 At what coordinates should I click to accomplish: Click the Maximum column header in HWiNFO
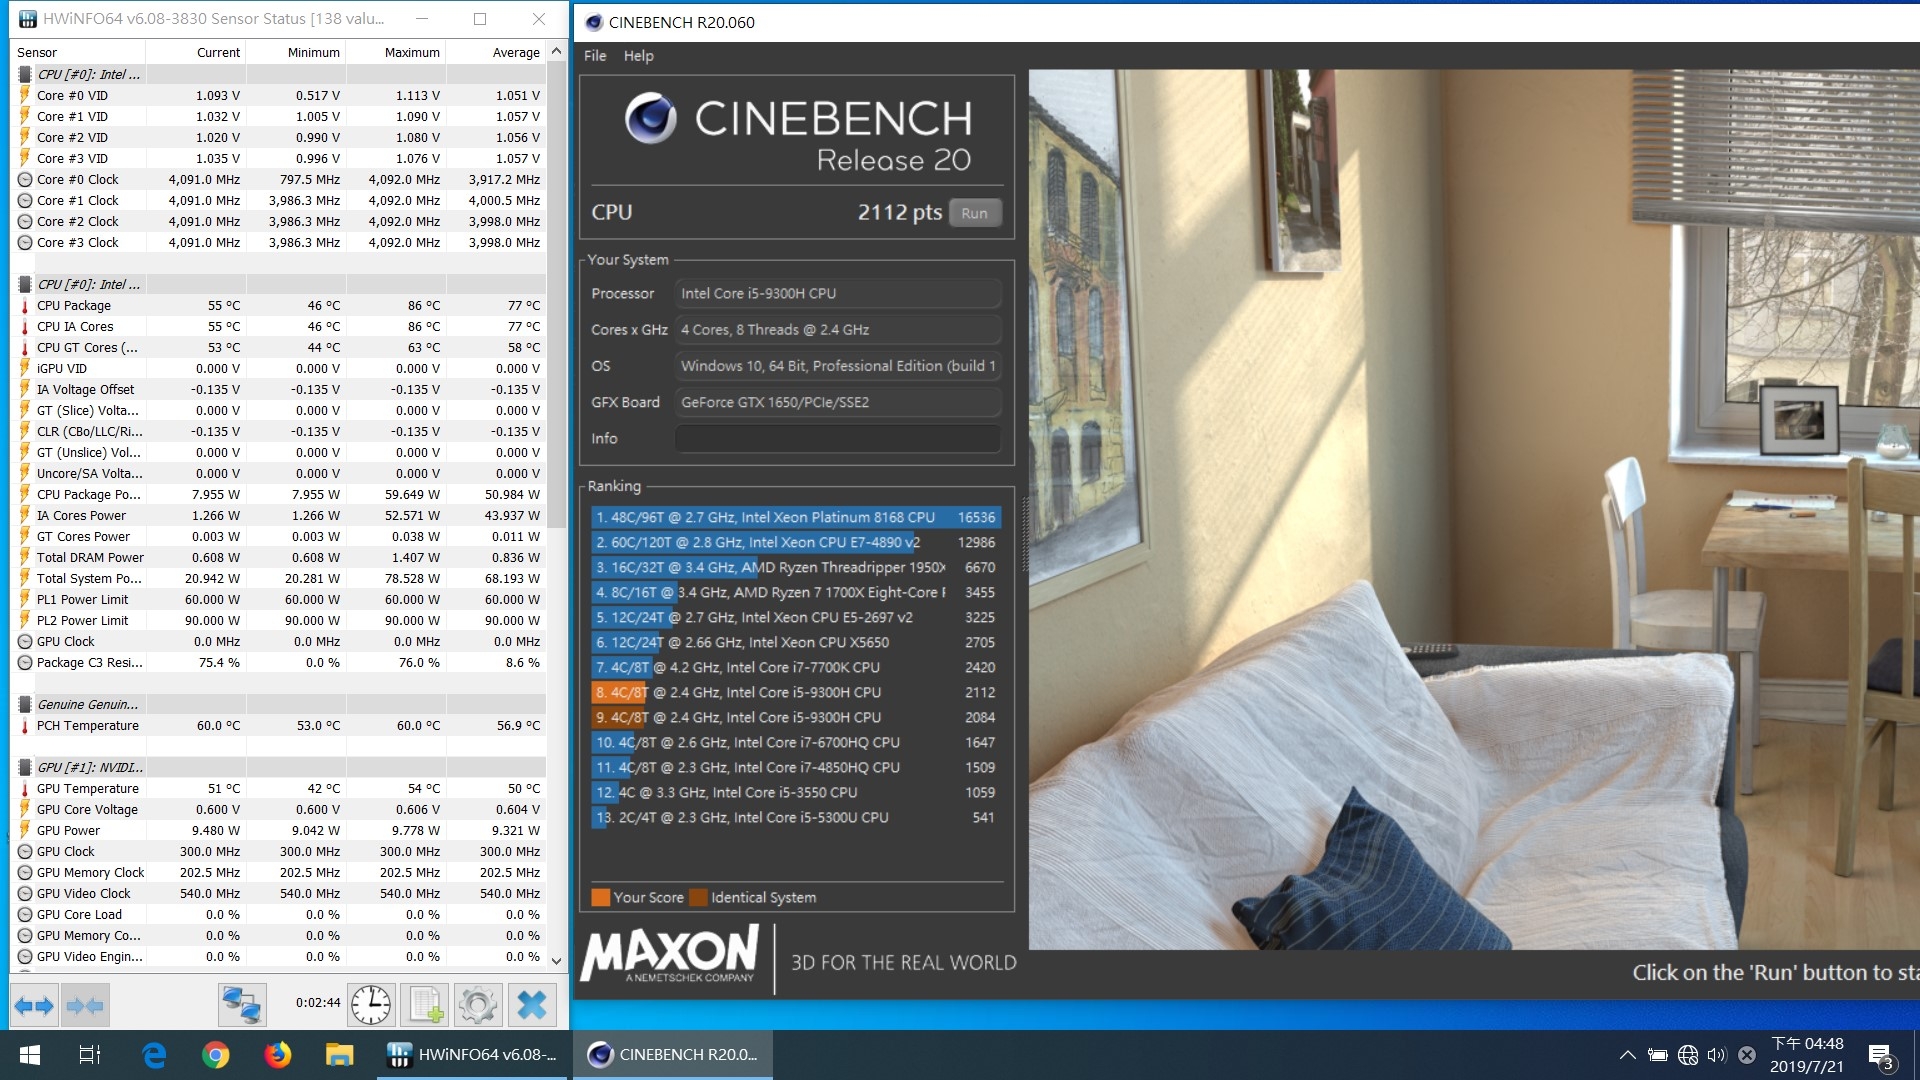(396, 52)
